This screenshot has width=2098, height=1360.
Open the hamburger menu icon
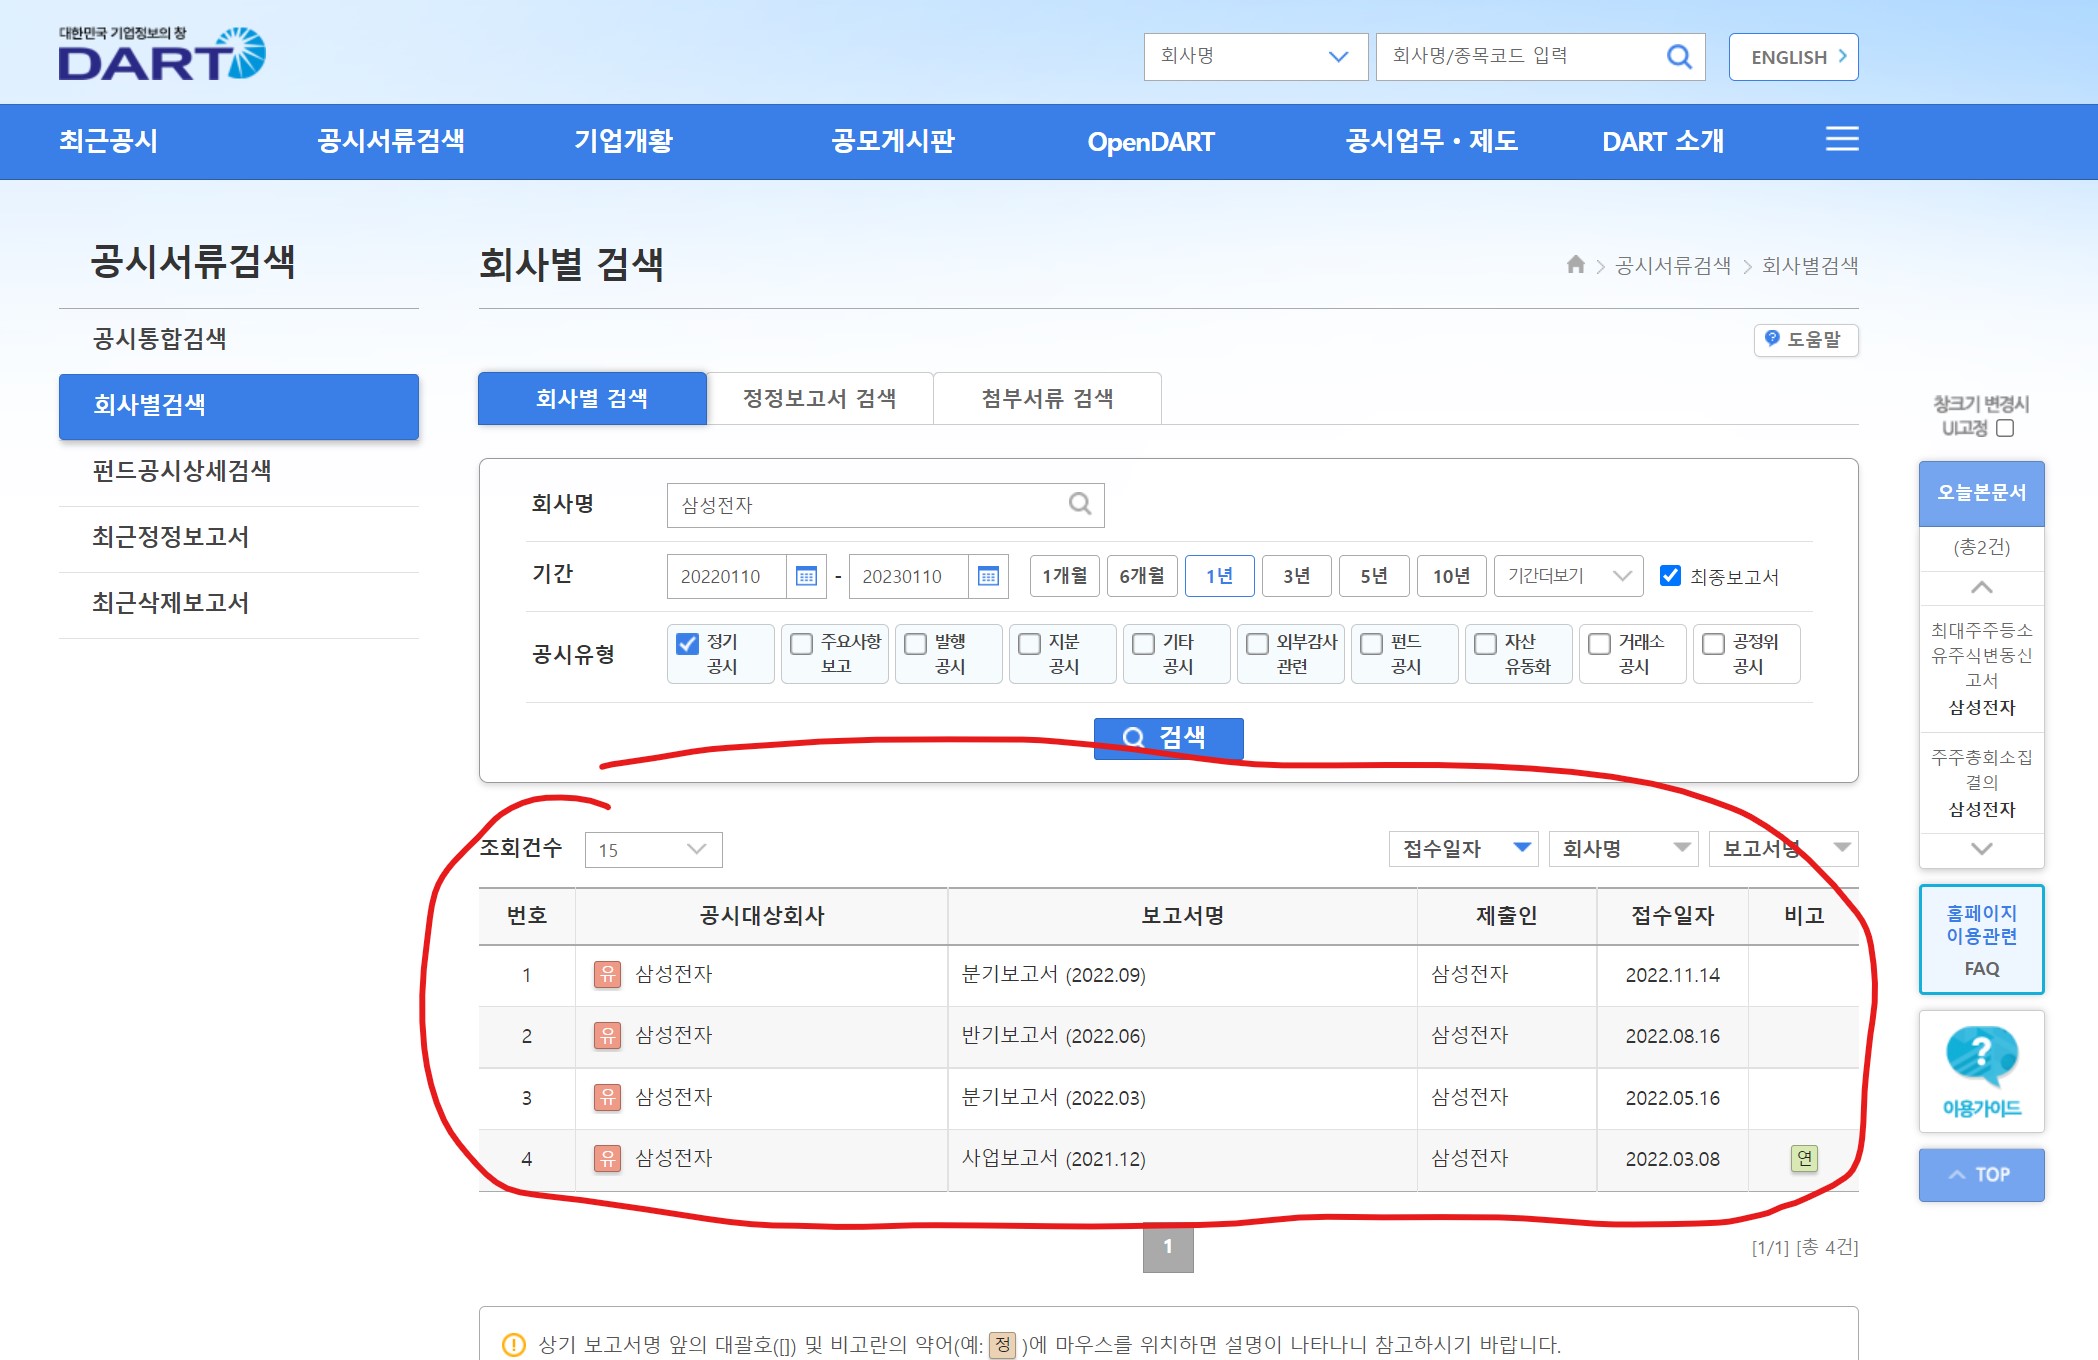point(1841,139)
